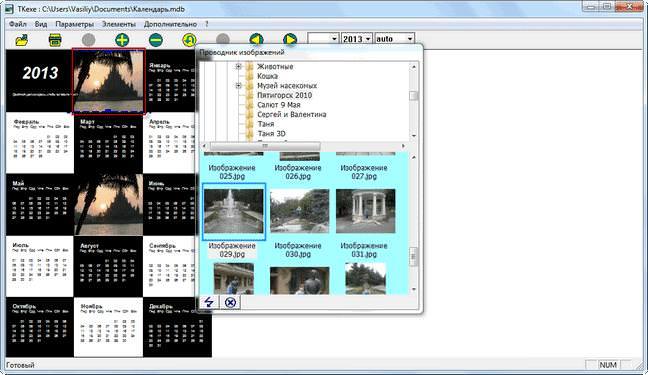Screen dimensions: 648x375
Task: Click the green print toolbar icon
Action: pyautogui.click(x=55, y=40)
